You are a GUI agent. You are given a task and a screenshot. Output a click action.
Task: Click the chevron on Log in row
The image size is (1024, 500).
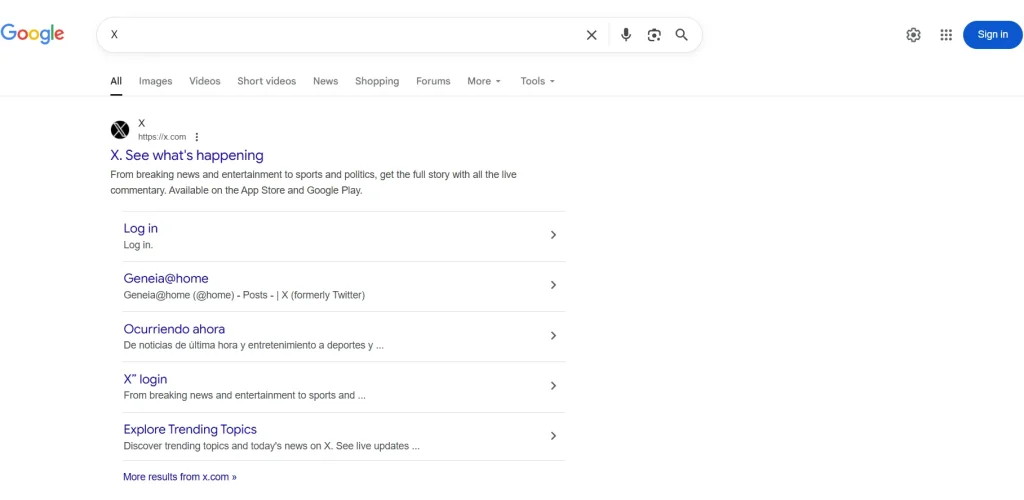[x=553, y=235]
